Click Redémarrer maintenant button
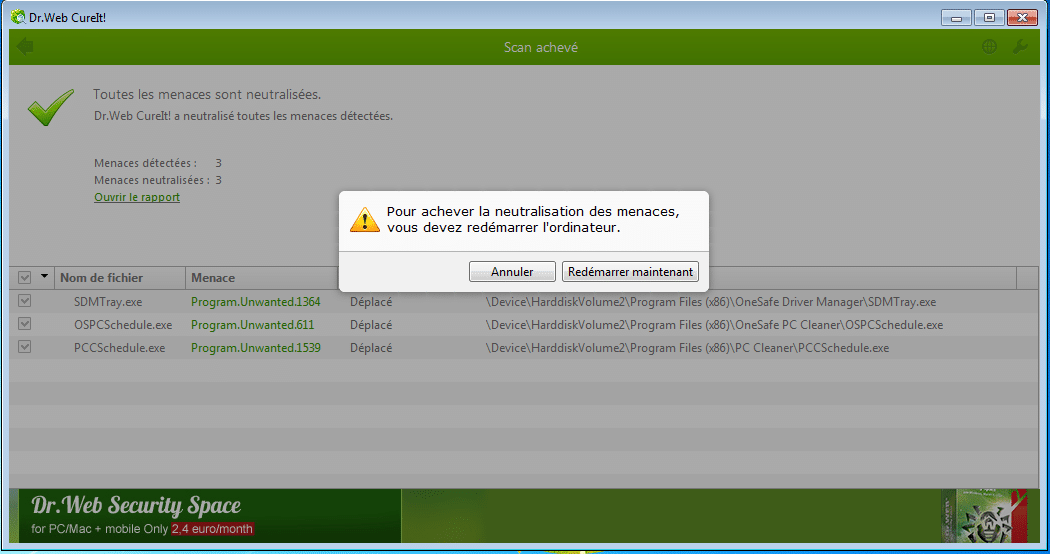 630,271
